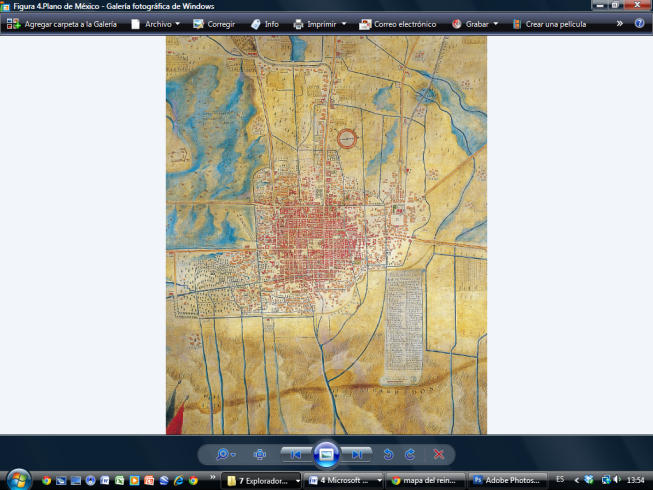The image size is (653, 490).
Task: Click the ES language indicator
Action: pyautogui.click(x=560, y=480)
